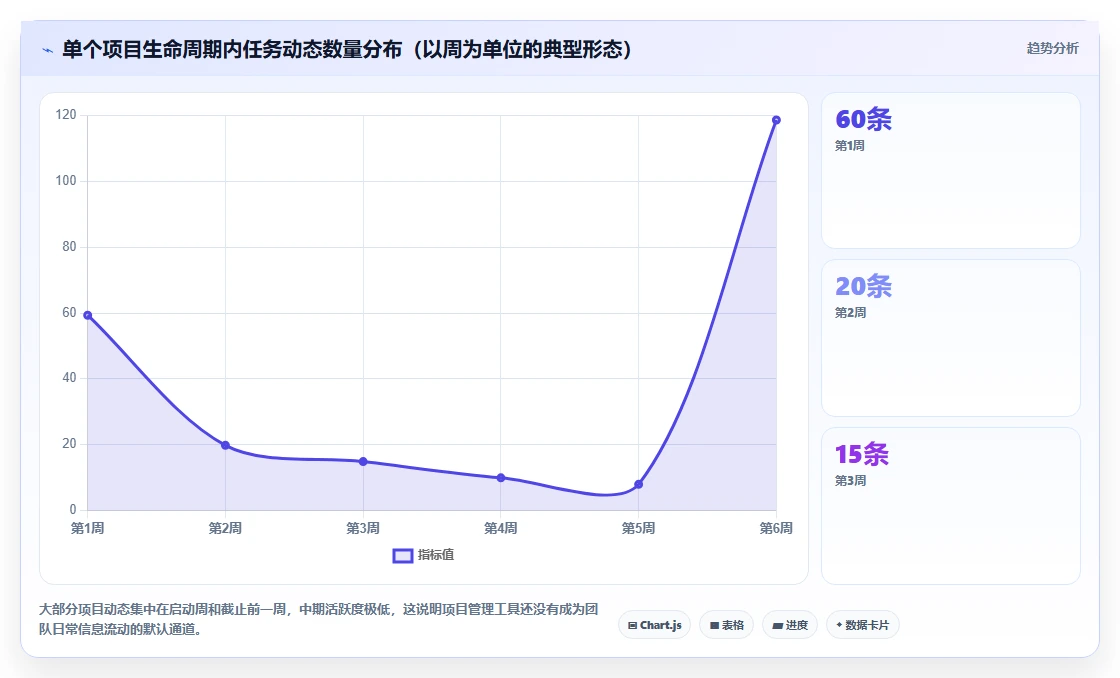This screenshot has width=1120, height=678.
Task: Click the 指标值 legend text
Action: tap(436, 555)
